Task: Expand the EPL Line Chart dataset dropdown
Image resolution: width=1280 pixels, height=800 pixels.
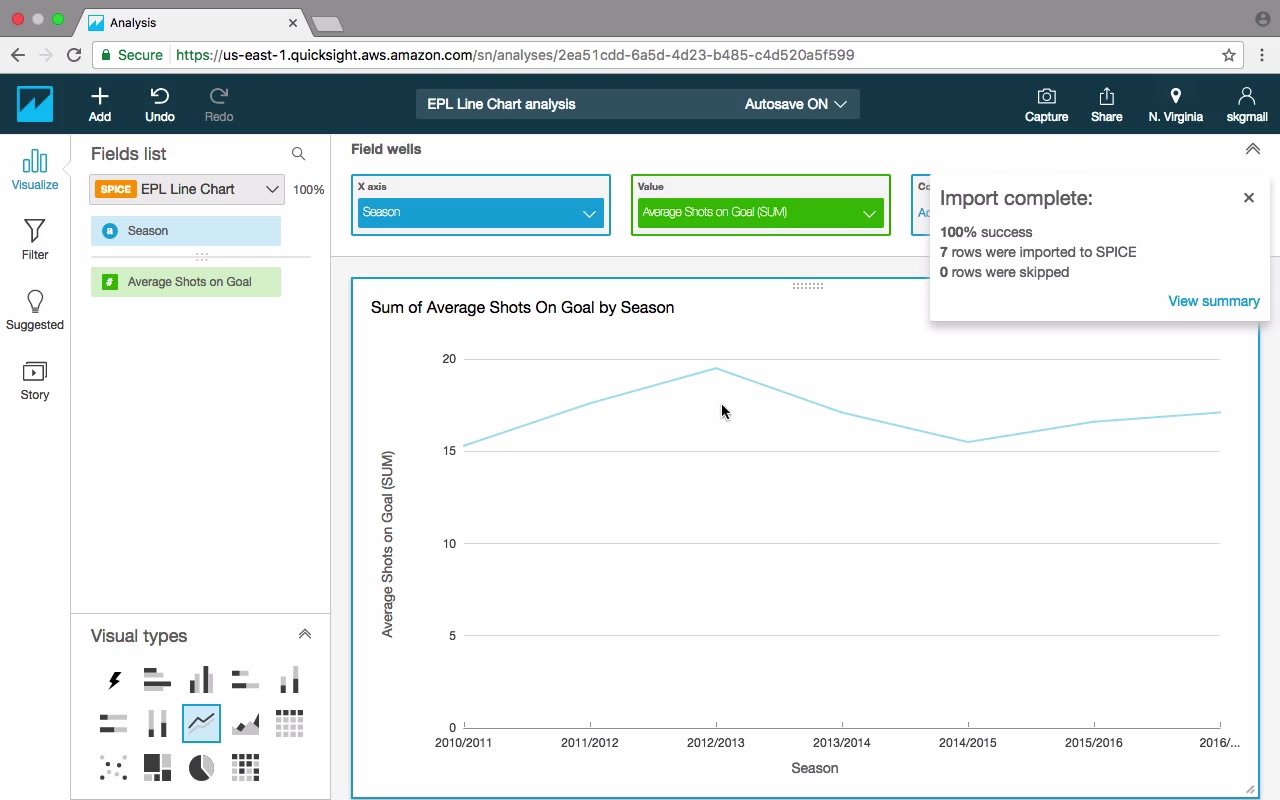Action: click(271, 189)
